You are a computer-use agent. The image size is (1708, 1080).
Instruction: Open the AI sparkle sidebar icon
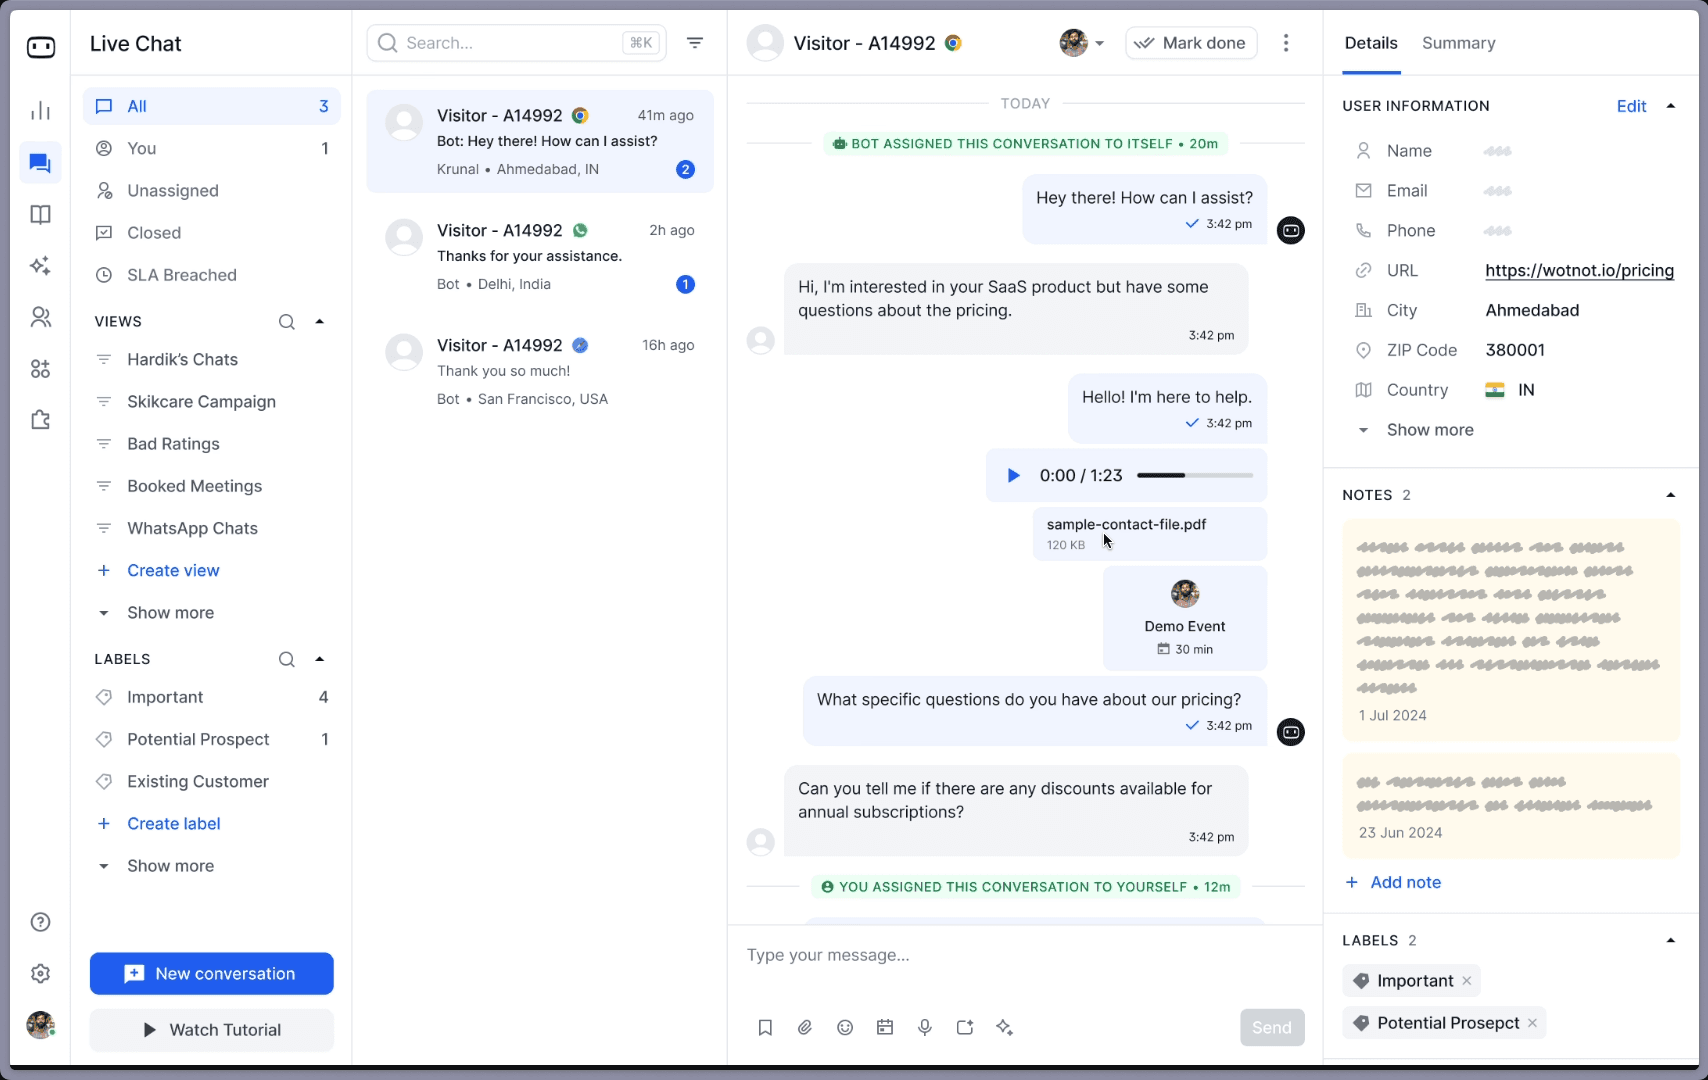click(40, 266)
